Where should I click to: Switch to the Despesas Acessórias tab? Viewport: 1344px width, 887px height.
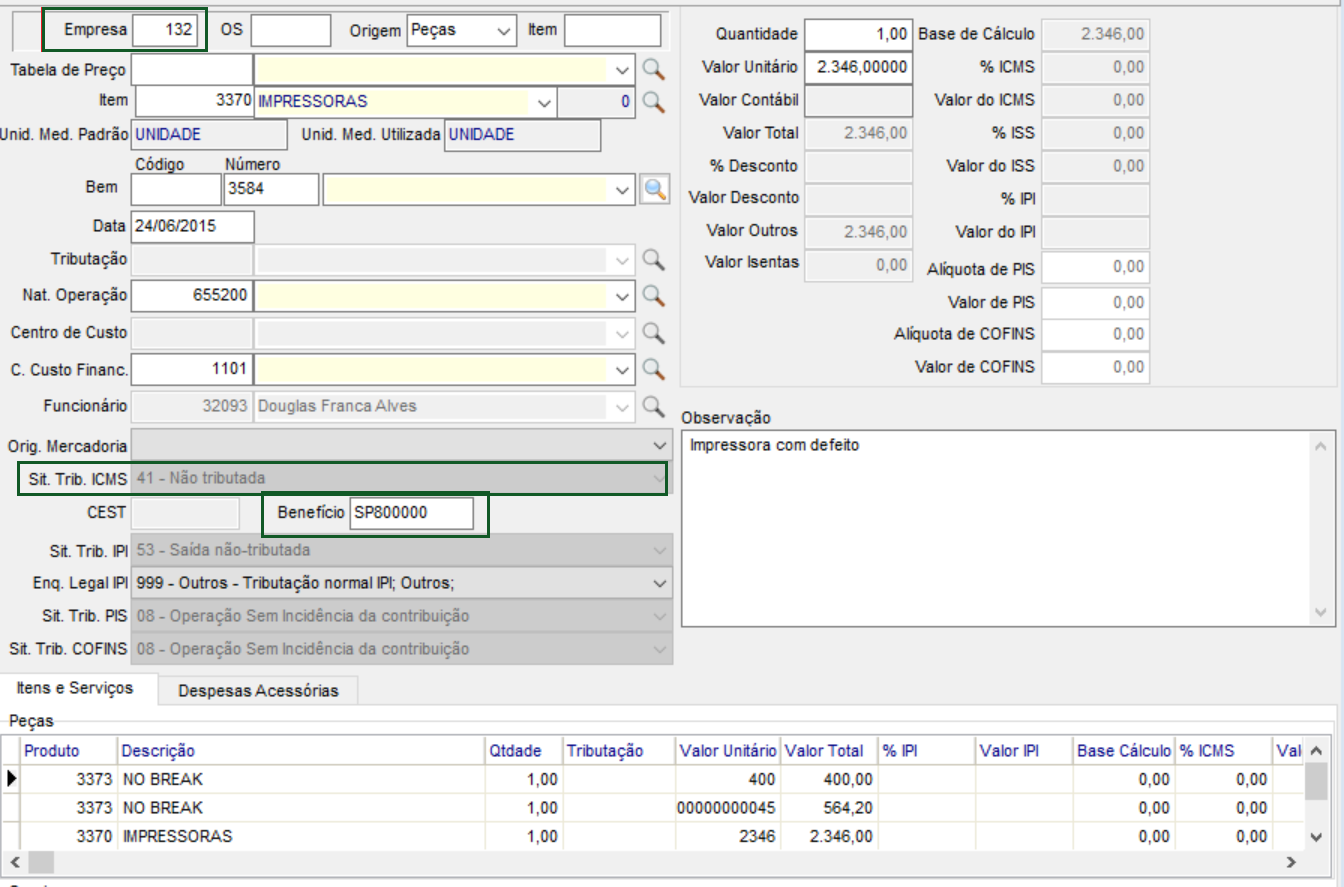[x=258, y=690]
